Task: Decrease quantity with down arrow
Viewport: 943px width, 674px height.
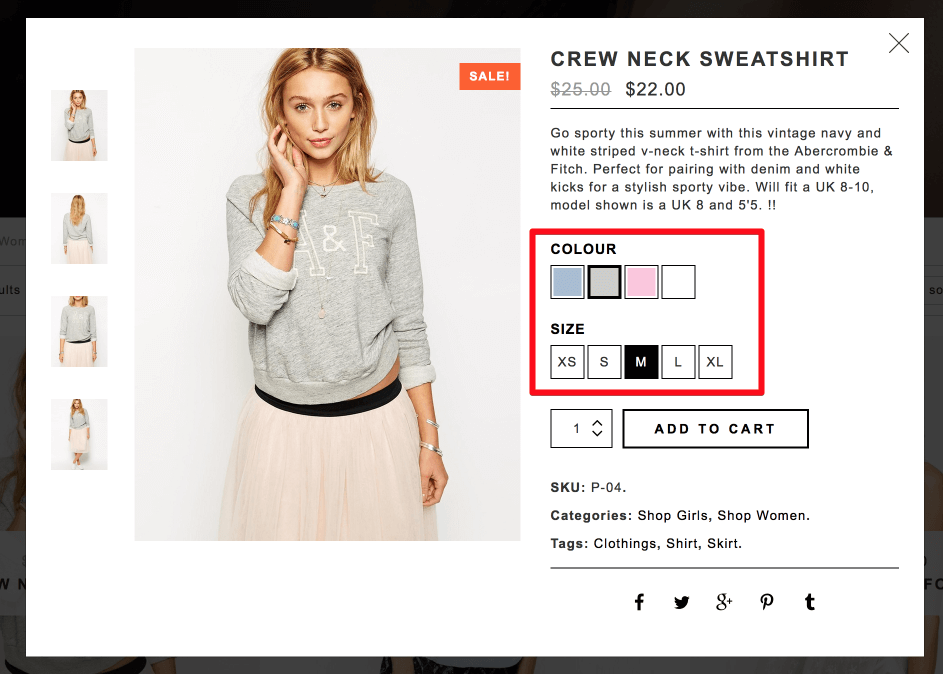Action: pyautogui.click(x=597, y=433)
